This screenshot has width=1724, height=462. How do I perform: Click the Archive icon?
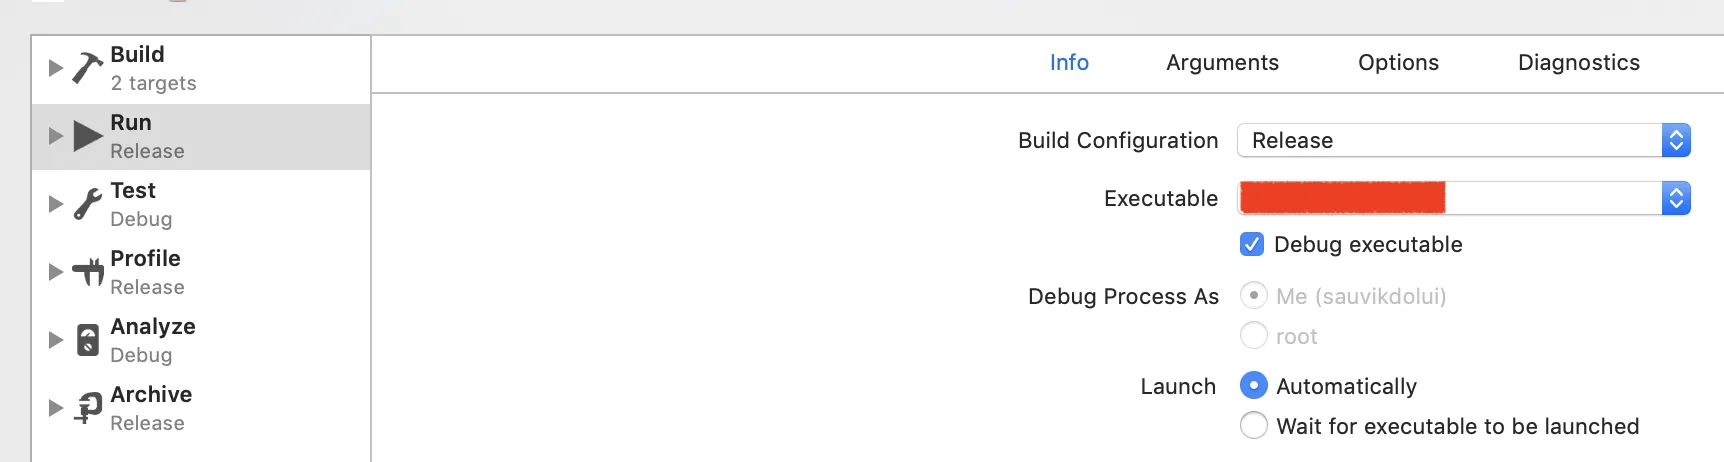click(x=88, y=407)
